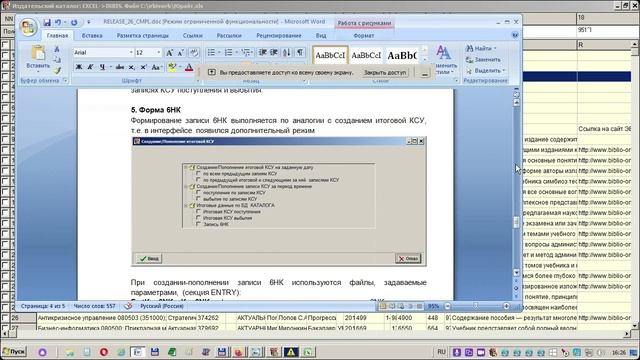Clear formatting with the eraser icon

coord(194,53)
